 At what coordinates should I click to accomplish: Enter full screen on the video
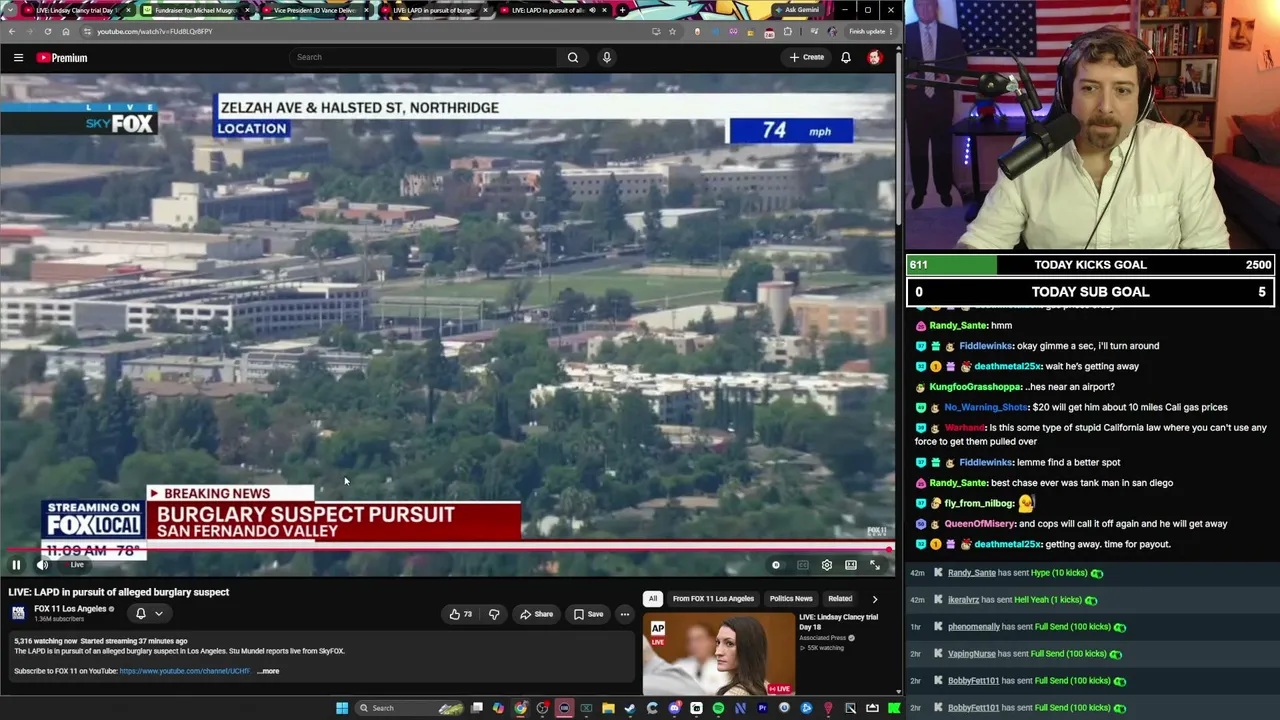tap(875, 565)
